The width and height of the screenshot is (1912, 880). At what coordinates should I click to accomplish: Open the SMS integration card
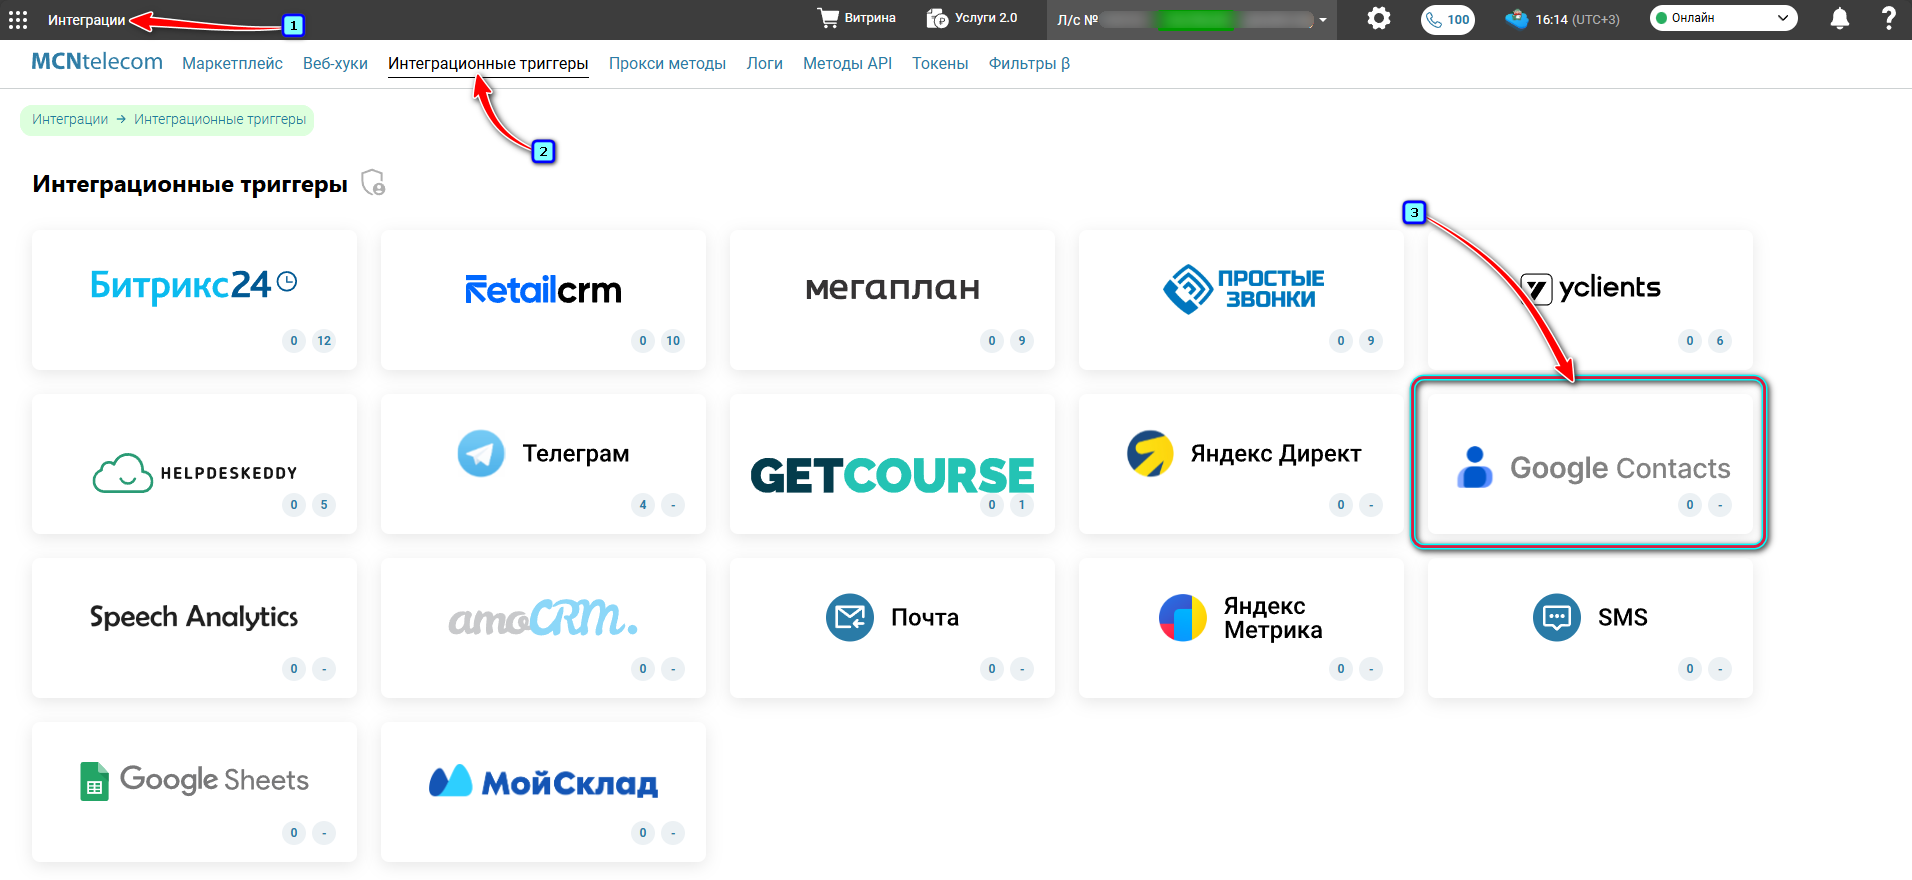[x=1590, y=628]
